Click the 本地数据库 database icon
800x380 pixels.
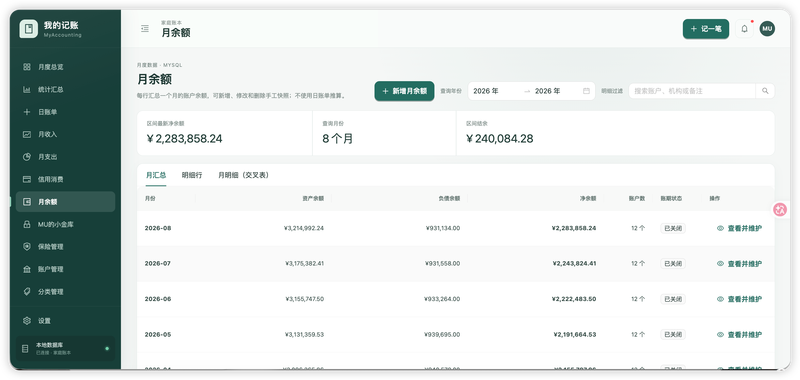25,349
